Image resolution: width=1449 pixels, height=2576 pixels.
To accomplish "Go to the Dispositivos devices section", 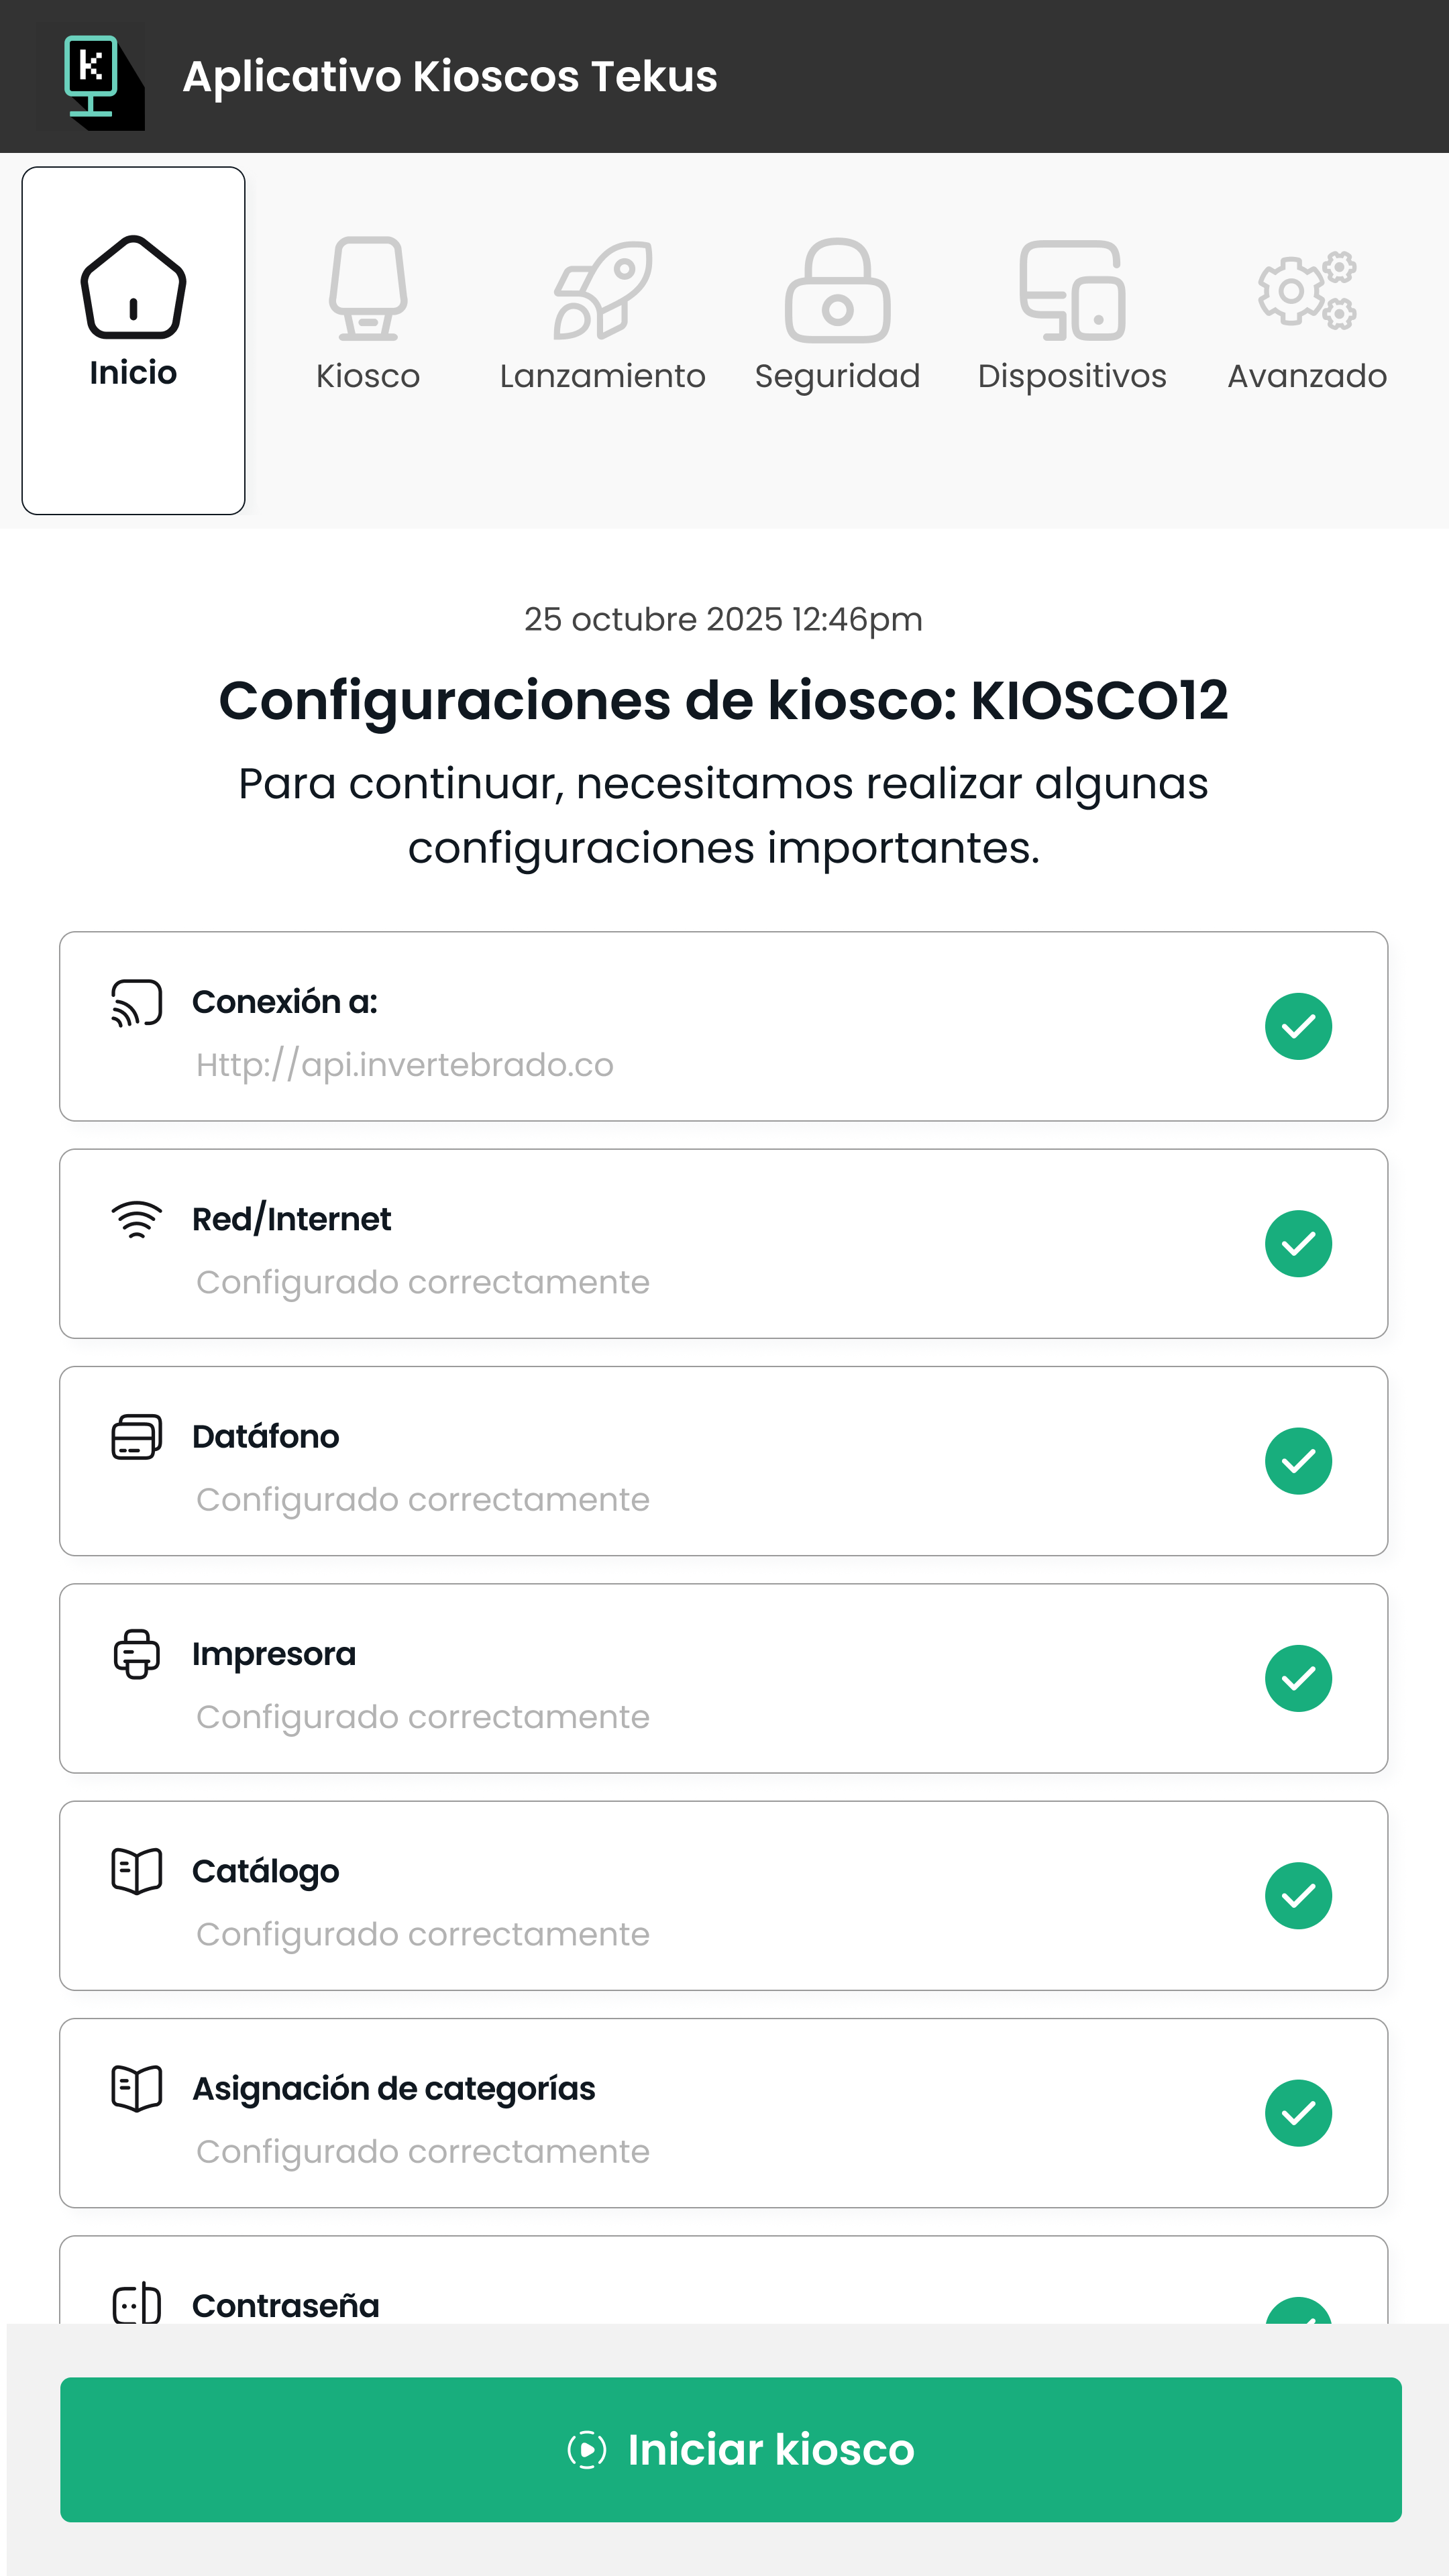I will 1072,315.
